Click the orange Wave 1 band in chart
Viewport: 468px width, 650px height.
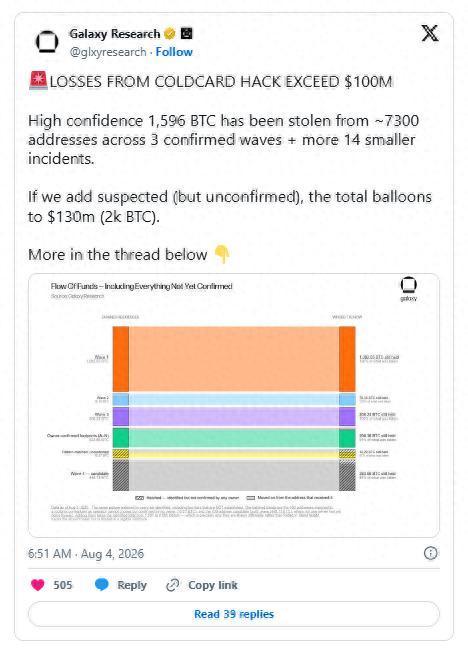(x=234, y=359)
